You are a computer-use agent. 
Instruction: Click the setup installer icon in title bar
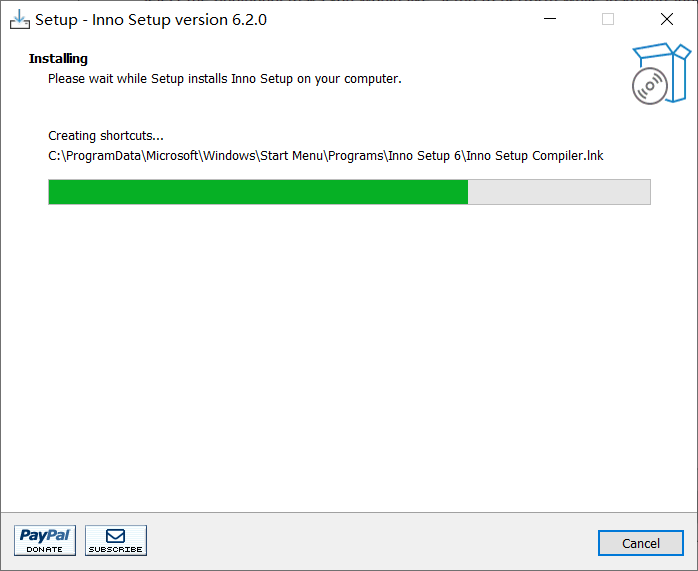tap(20, 20)
